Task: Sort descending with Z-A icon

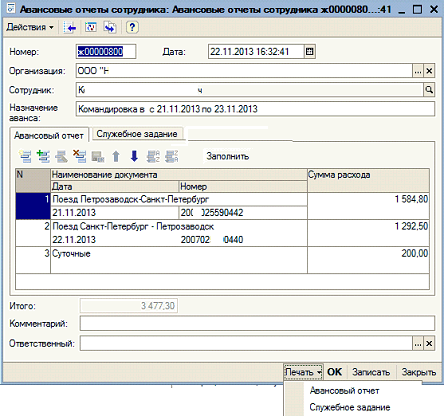Action: [x=172, y=156]
